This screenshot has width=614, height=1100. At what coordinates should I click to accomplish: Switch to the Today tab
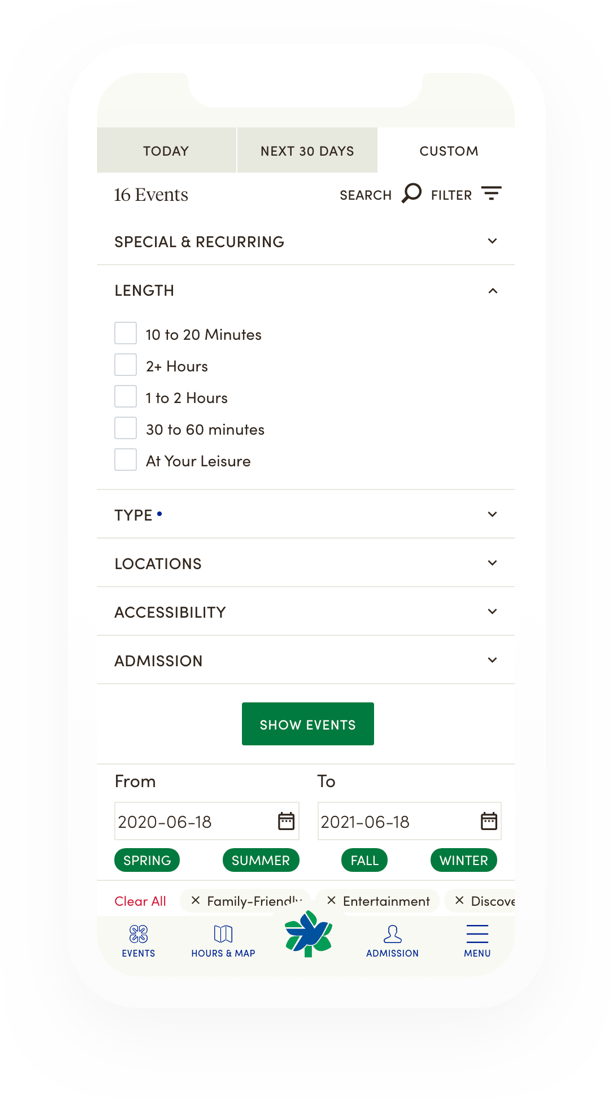(166, 150)
